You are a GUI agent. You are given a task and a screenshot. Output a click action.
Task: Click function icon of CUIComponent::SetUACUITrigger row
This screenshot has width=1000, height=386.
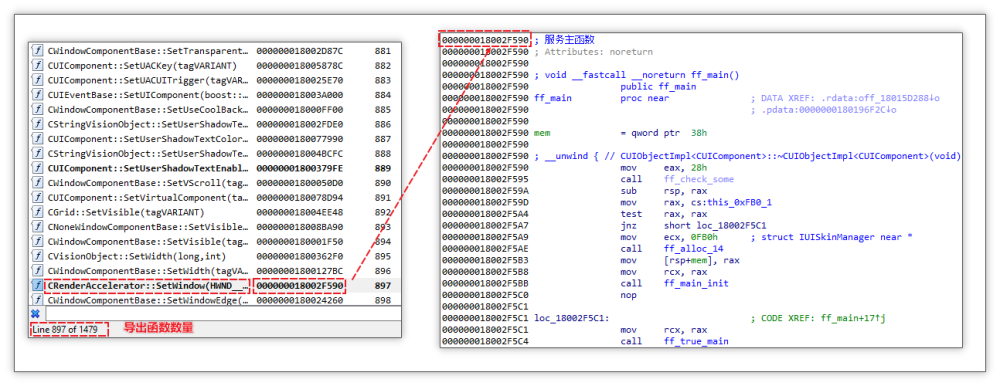click(x=38, y=80)
